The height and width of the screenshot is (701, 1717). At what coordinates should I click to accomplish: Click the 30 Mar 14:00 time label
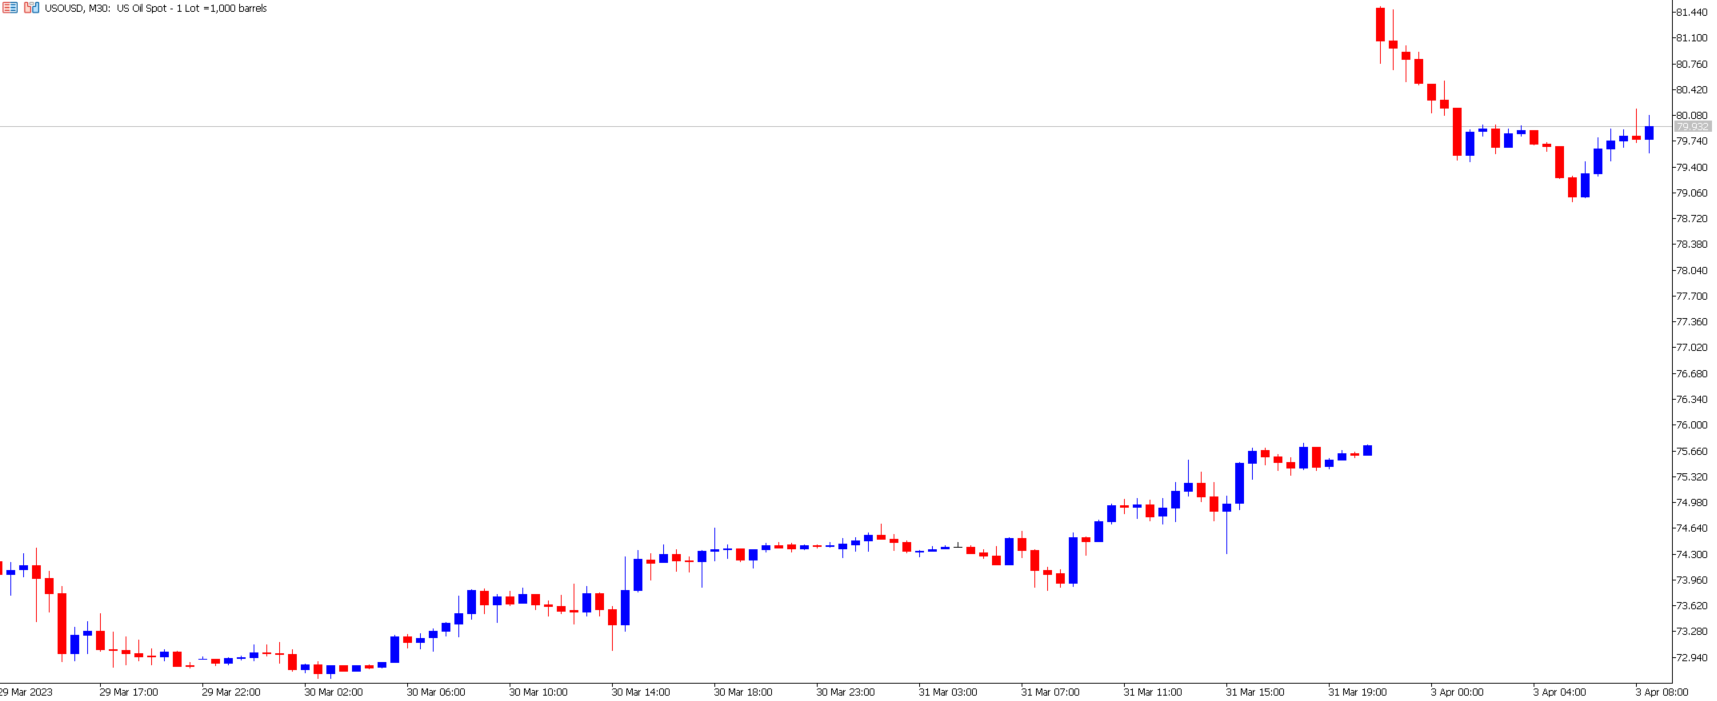[x=640, y=692]
